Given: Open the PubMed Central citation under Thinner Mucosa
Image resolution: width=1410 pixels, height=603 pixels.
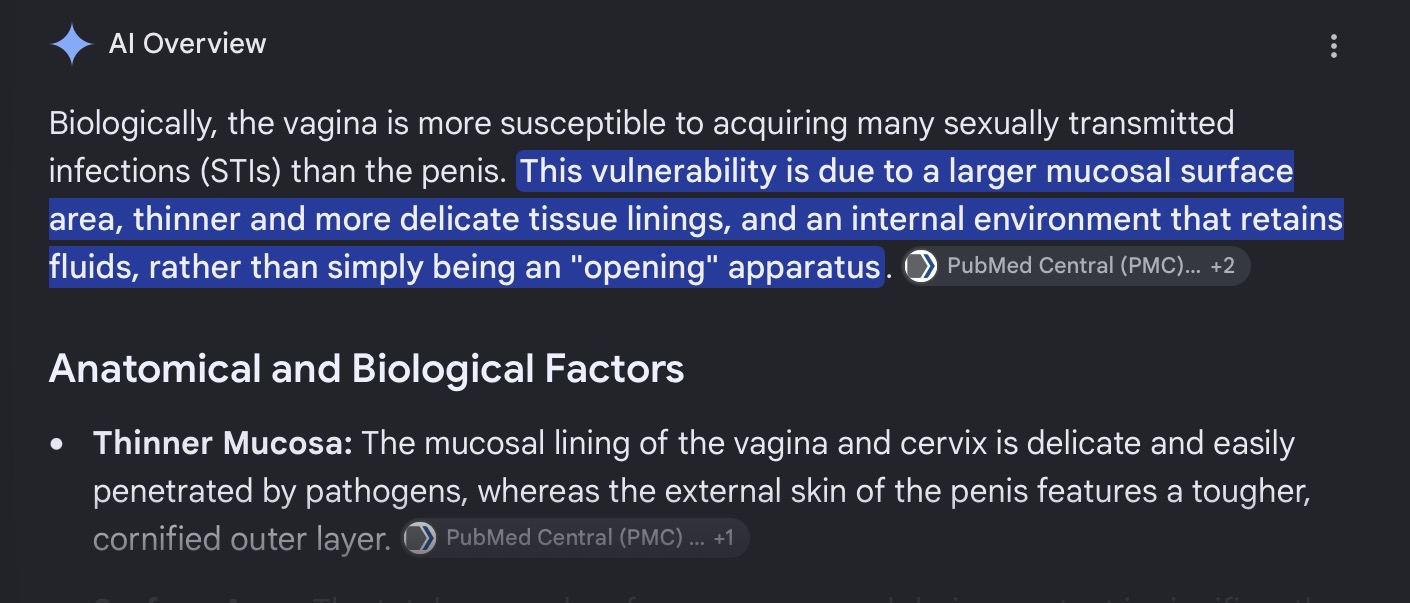Looking at the screenshot, I should tap(574, 538).
